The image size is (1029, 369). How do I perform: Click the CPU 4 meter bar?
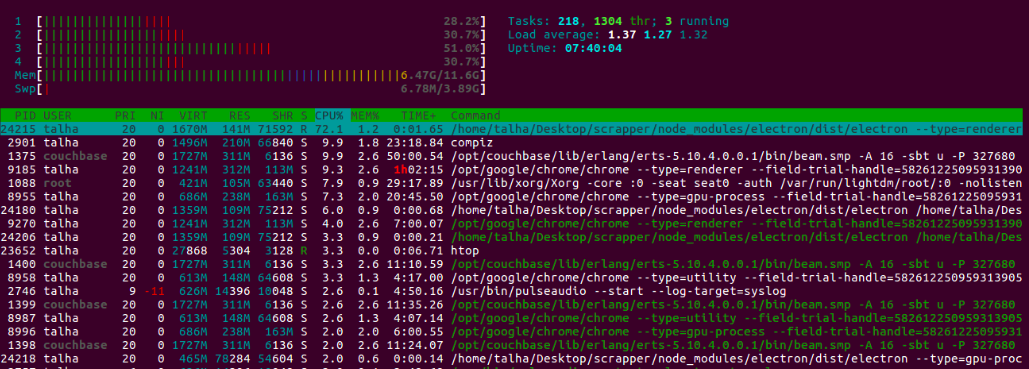(x=261, y=62)
